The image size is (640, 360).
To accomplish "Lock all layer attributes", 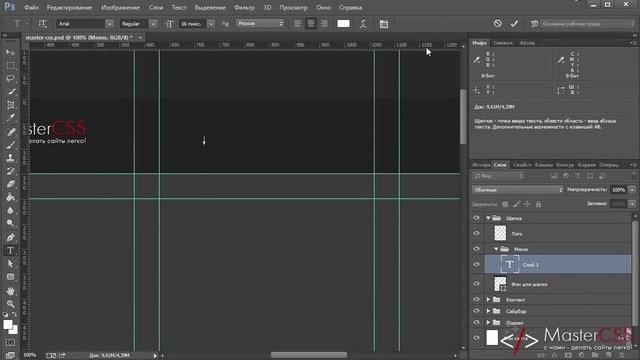I will pos(538,204).
